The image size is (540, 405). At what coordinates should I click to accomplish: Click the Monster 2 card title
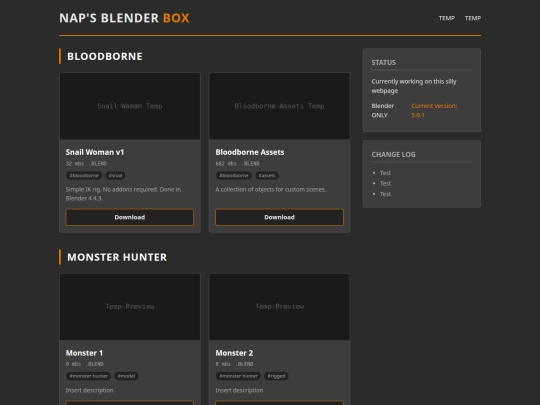click(x=234, y=353)
